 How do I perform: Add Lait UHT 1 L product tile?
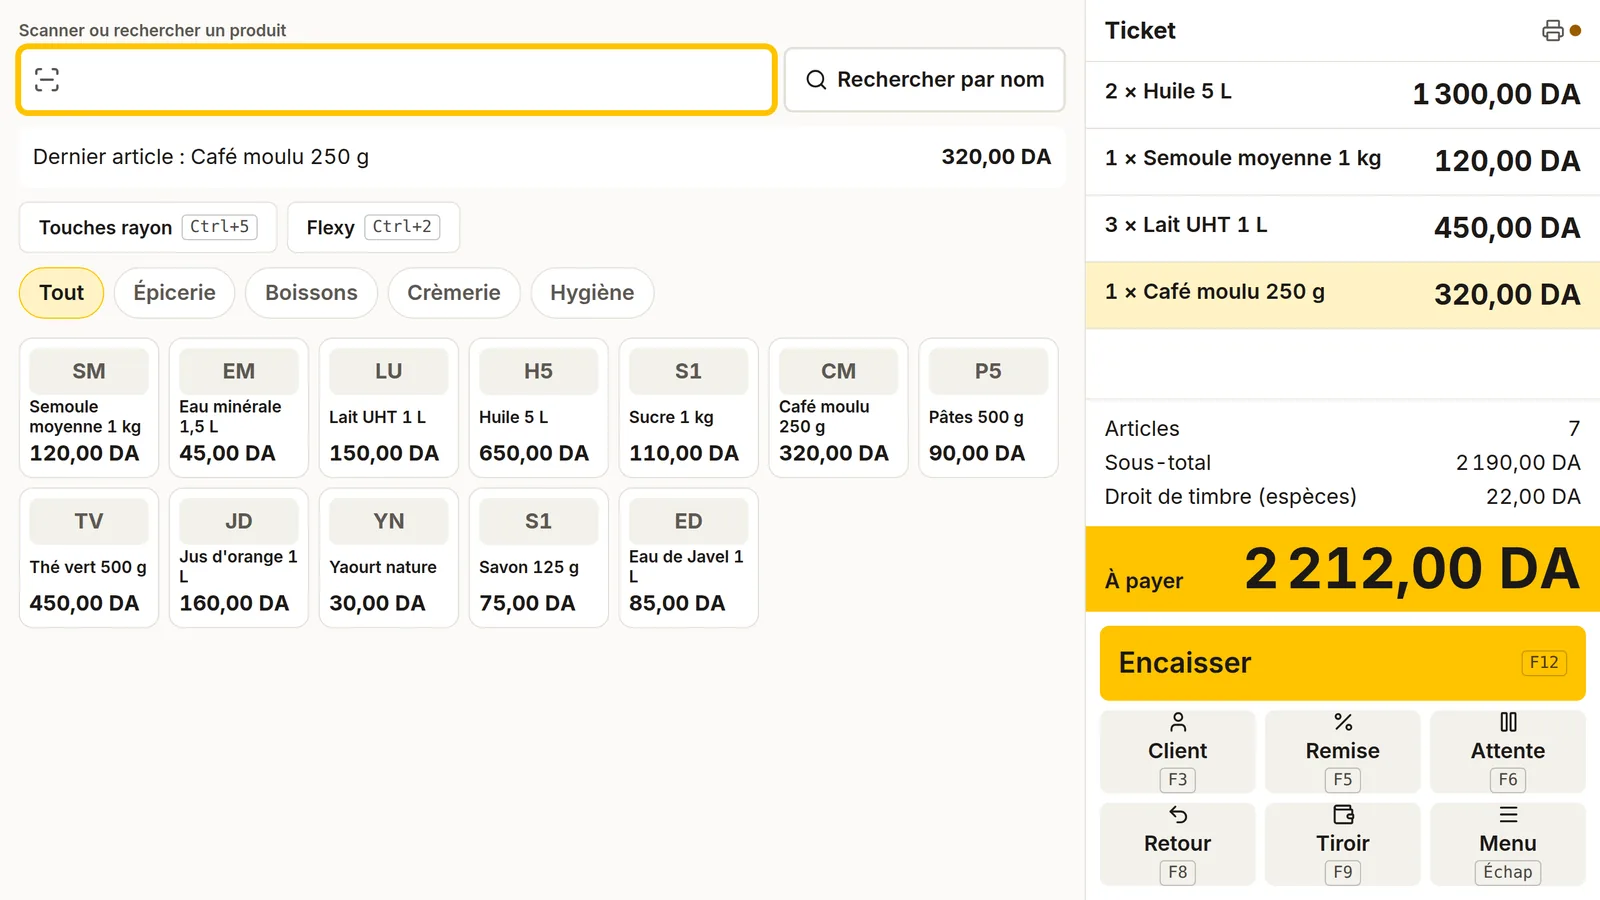[389, 408]
